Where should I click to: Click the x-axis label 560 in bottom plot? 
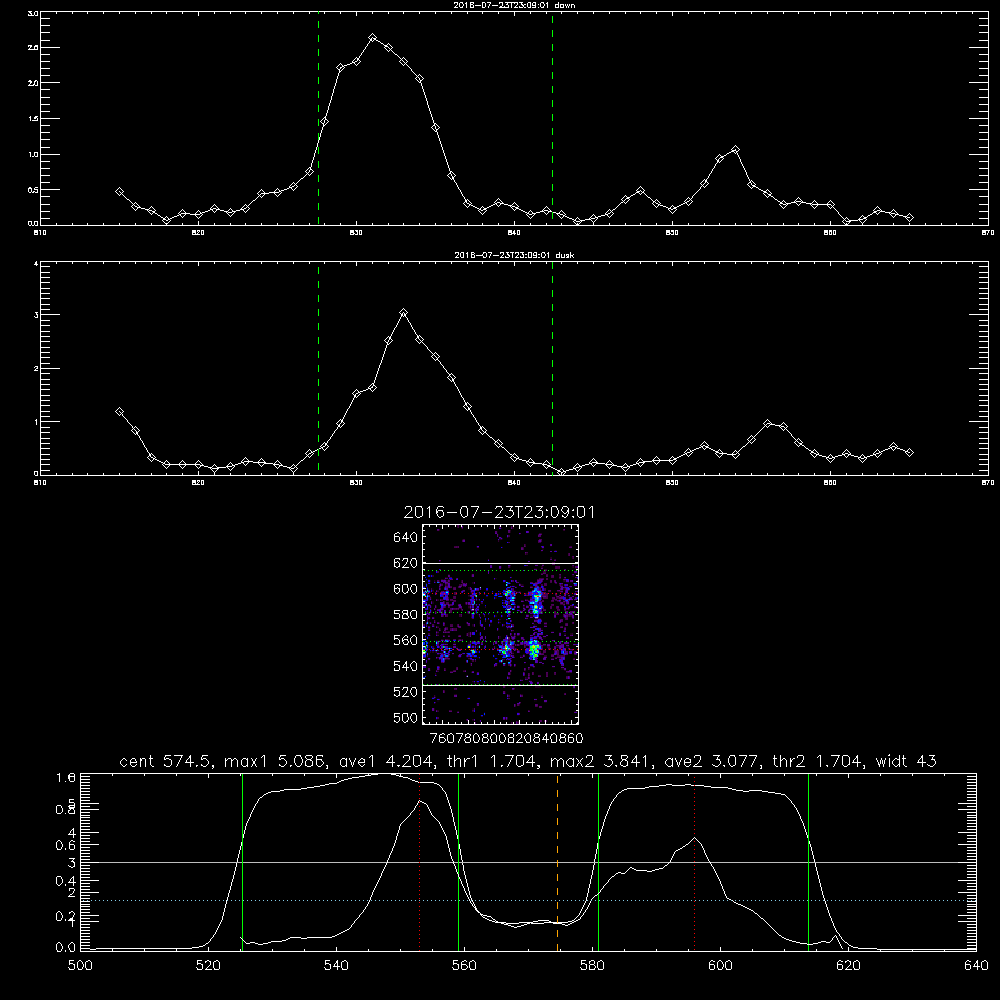(x=464, y=966)
